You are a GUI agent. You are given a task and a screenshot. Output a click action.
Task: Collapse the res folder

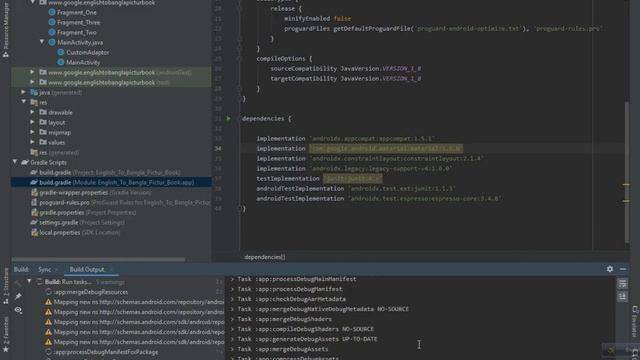(x=23, y=102)
